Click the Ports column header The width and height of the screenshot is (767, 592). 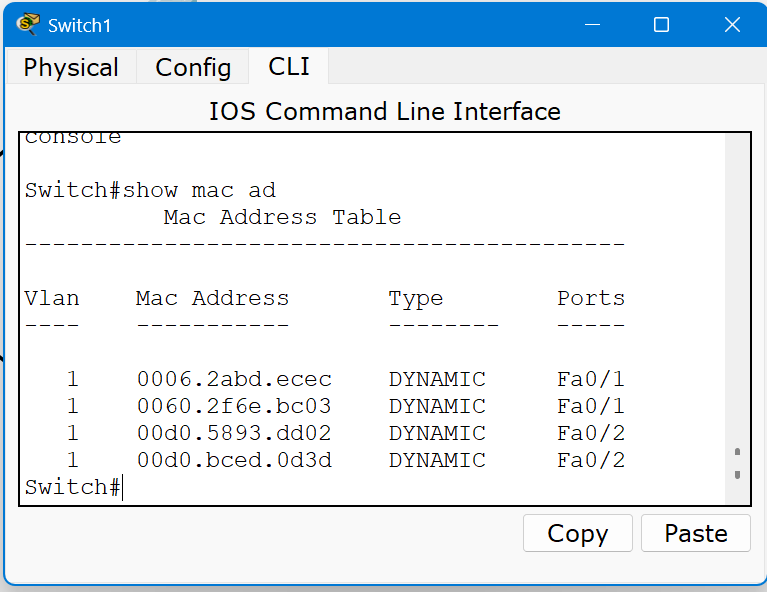[x=590, y=298]
